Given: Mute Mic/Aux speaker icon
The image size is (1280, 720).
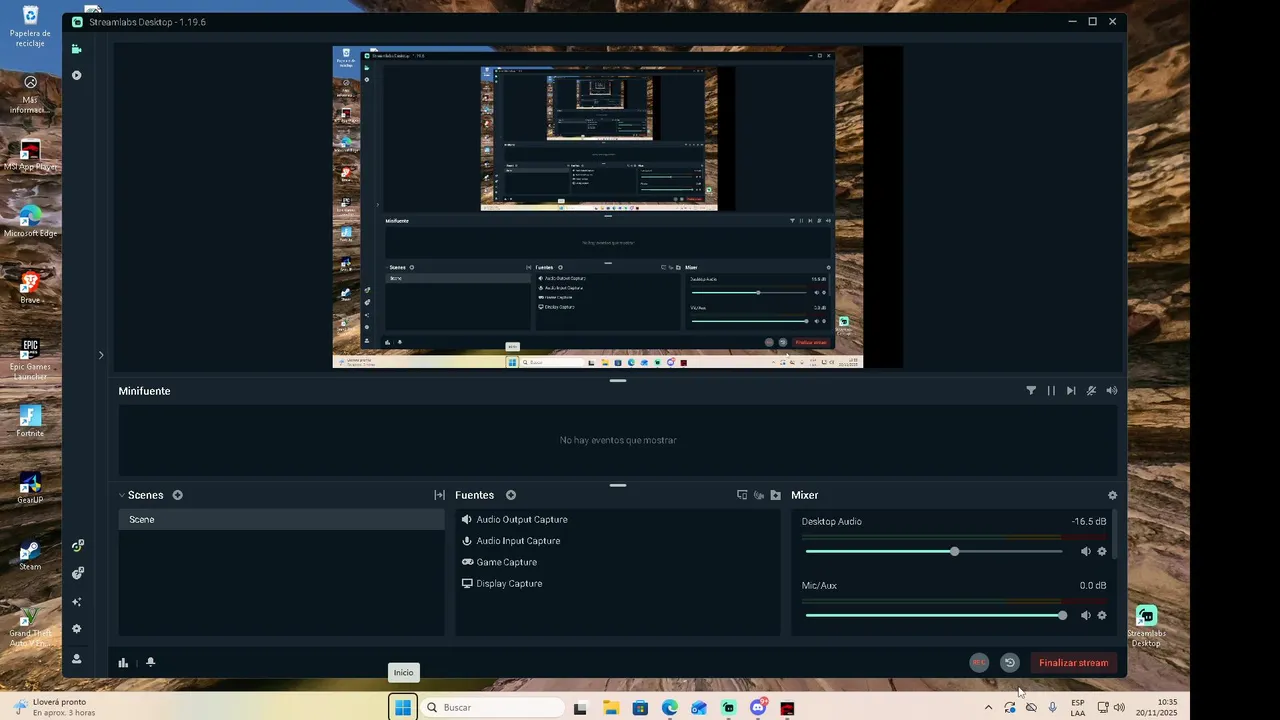Looking at the screenshot, I should tap(1085, 615).
